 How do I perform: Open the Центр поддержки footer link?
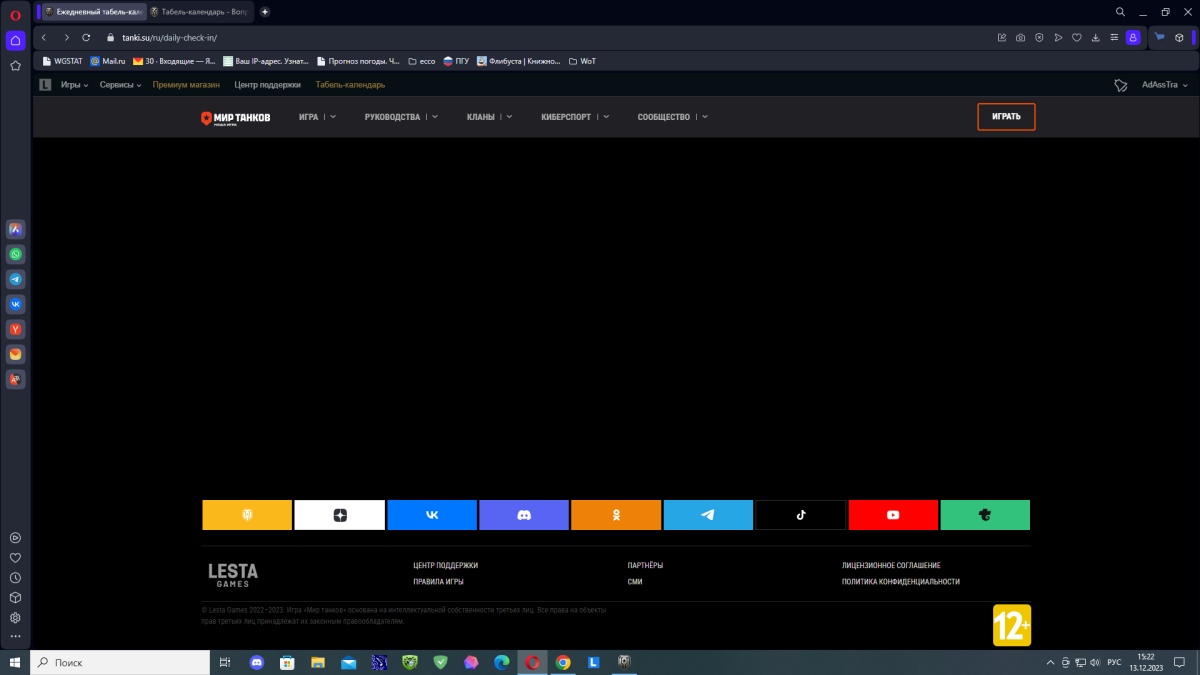pyautogui.click(x=445, y=565)
